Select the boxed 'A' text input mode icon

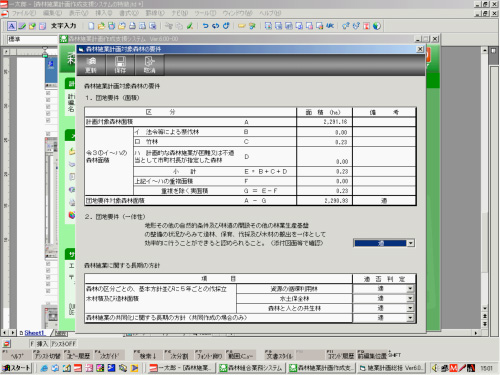click(12, 26)
